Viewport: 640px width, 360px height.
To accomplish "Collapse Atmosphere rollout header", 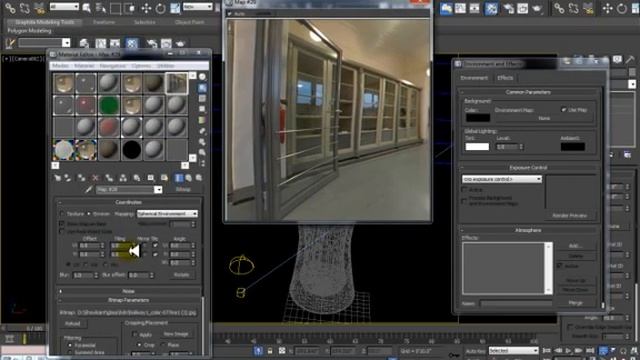I will (528, 230).
